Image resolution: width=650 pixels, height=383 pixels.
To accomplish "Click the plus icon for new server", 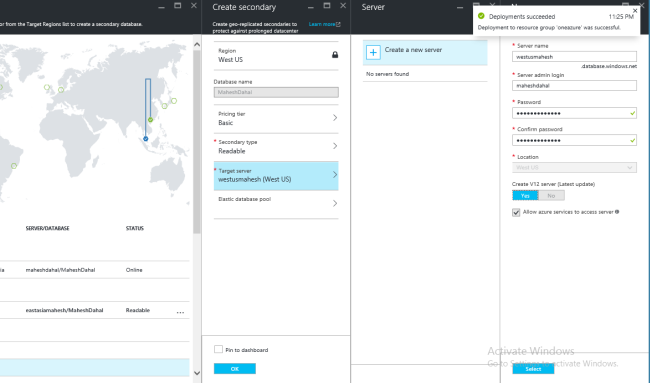I will pyautogui.click(x=373, y=53).
